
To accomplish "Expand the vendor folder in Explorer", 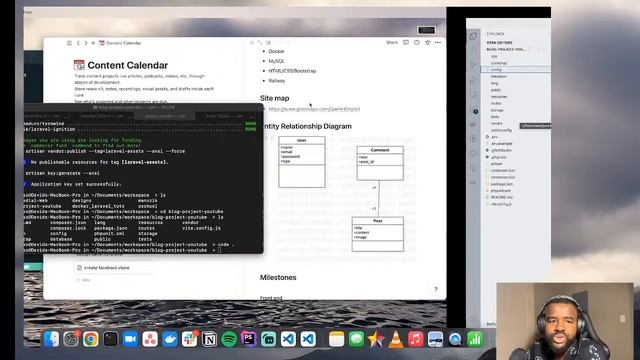I will click(x=497, y=123).
